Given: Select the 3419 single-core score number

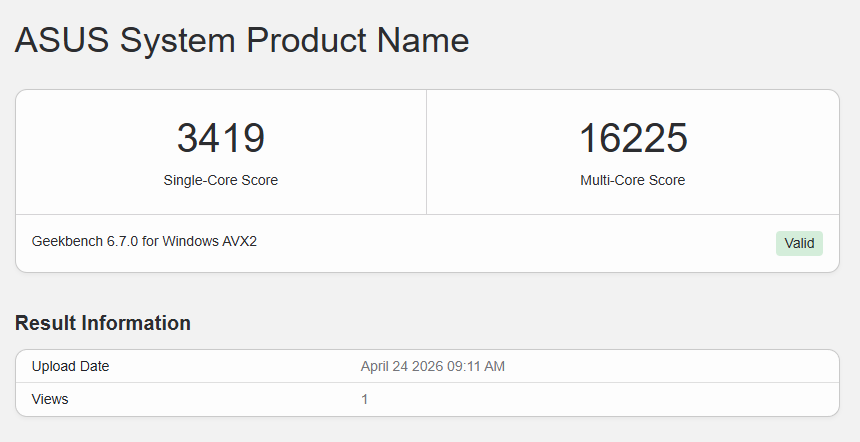Looking at the screenshot, I should tap(221, 138).
